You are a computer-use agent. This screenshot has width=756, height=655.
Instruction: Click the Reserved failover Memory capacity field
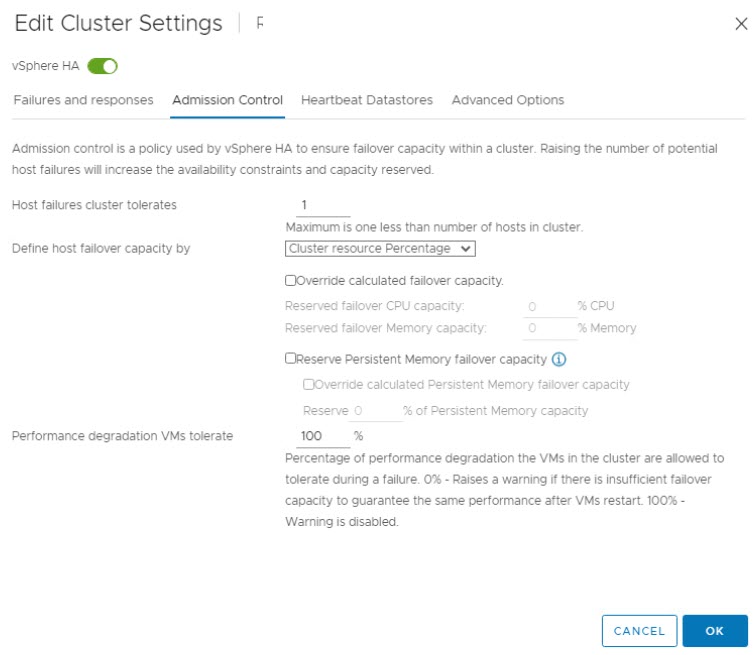click(x=550, y=328)
